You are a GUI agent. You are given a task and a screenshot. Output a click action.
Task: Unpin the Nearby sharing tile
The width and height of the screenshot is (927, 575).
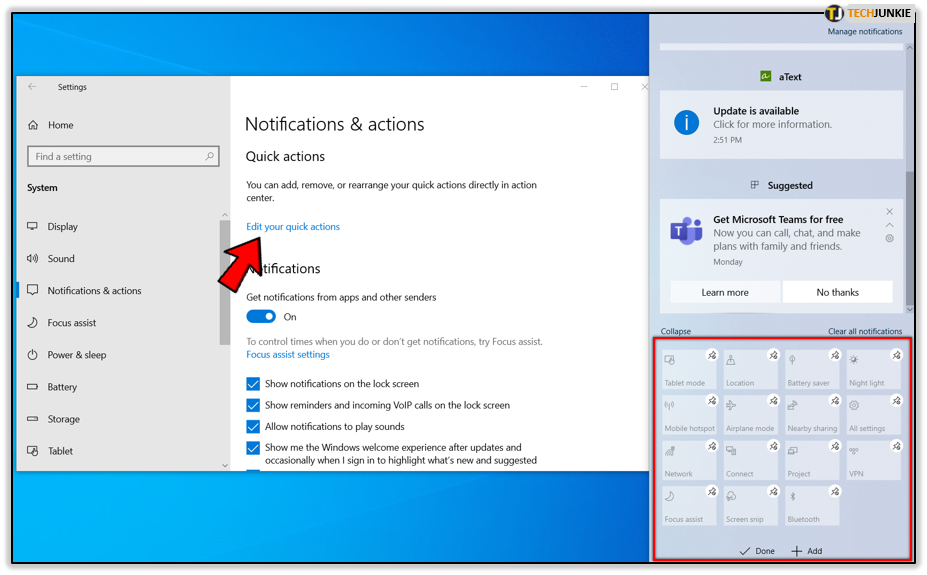(835, 401)
